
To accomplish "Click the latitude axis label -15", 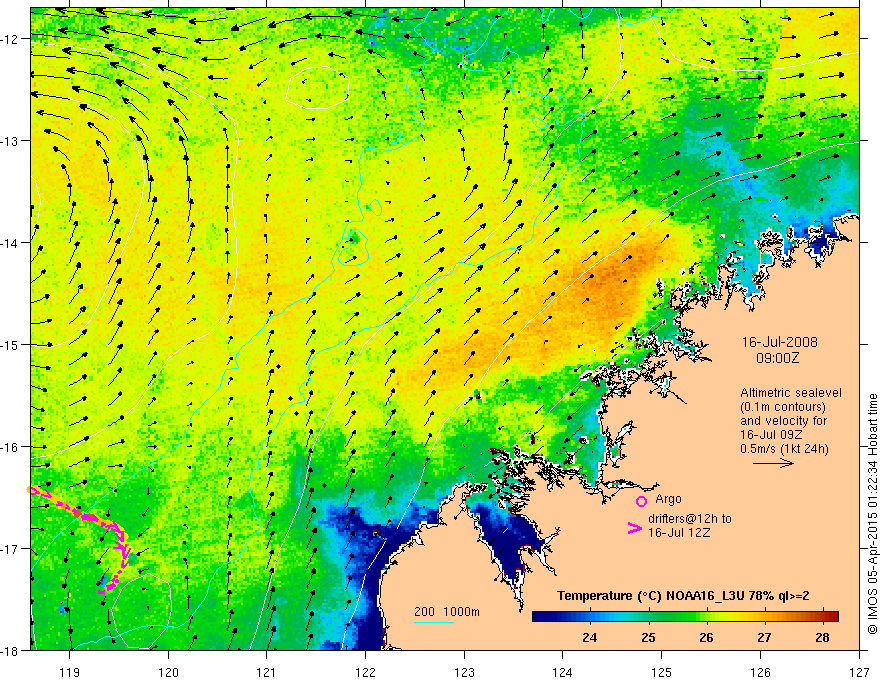I will 10,344.
